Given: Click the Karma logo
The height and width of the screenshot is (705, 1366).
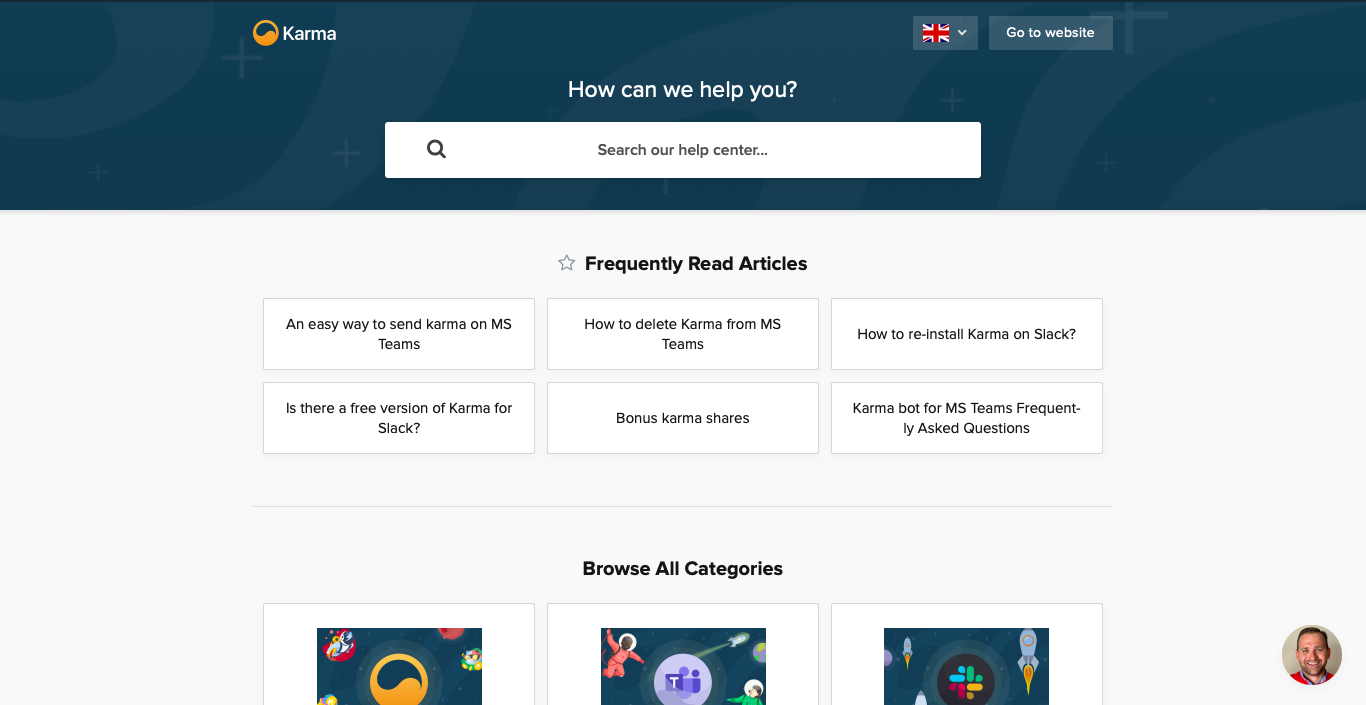Looking at the screenshot, I should pos(295,33).
